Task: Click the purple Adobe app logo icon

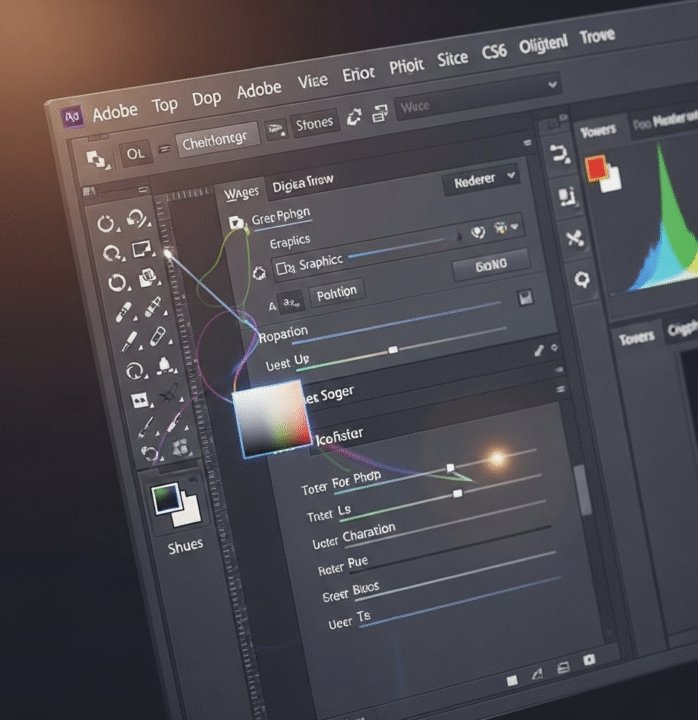Action: (73, 117)
